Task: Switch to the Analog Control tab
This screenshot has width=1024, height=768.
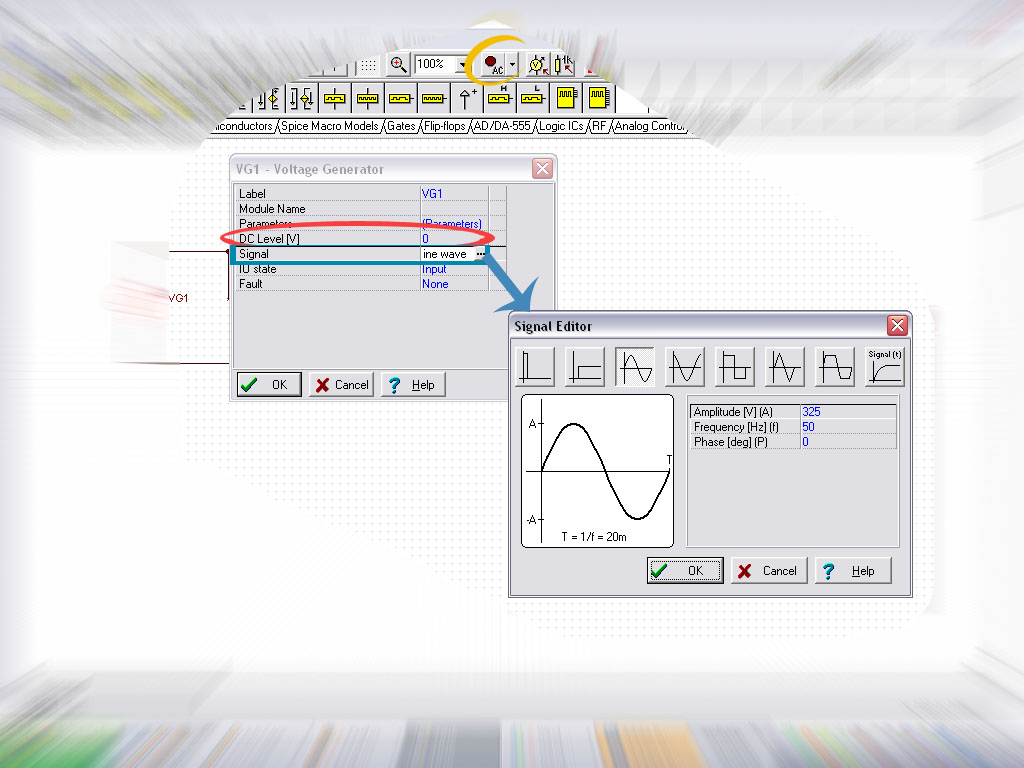Action: click(649, 126)
